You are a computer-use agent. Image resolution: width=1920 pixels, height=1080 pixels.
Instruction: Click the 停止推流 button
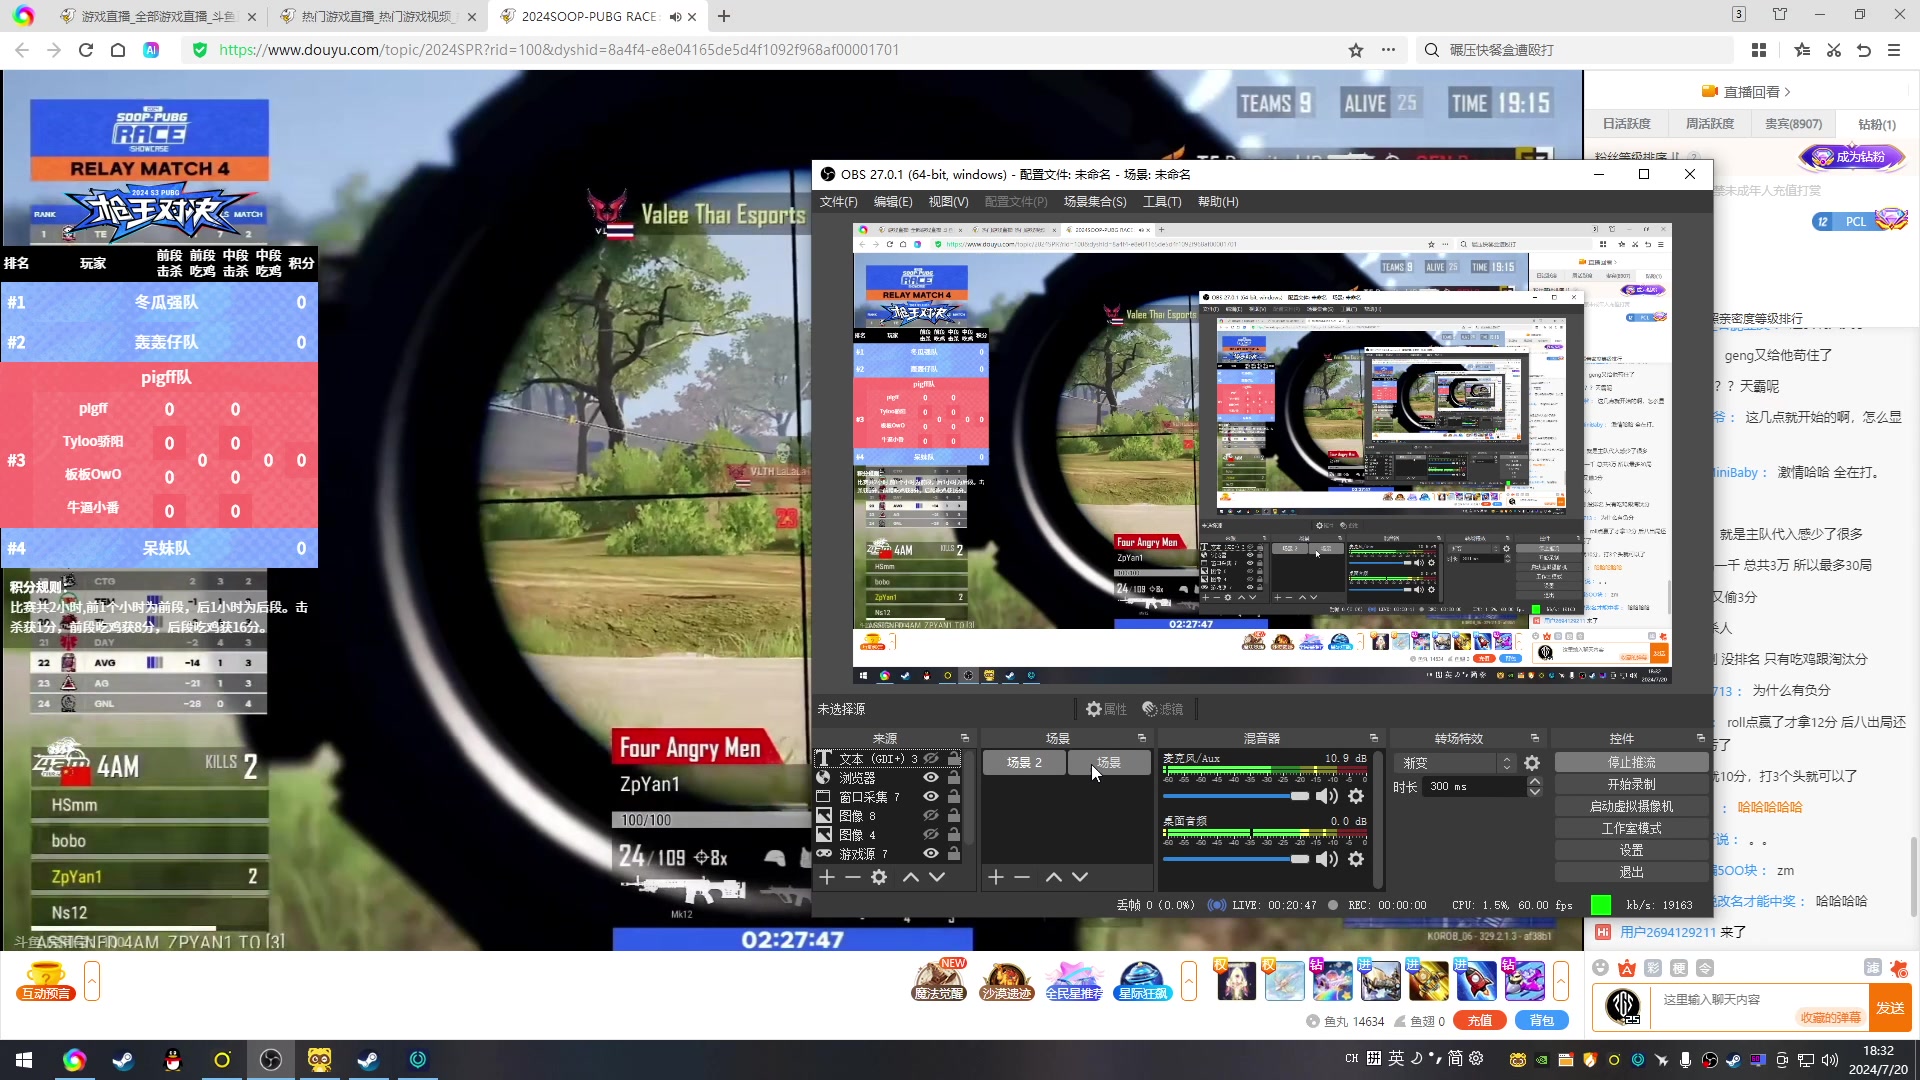tap(1630, 763)
